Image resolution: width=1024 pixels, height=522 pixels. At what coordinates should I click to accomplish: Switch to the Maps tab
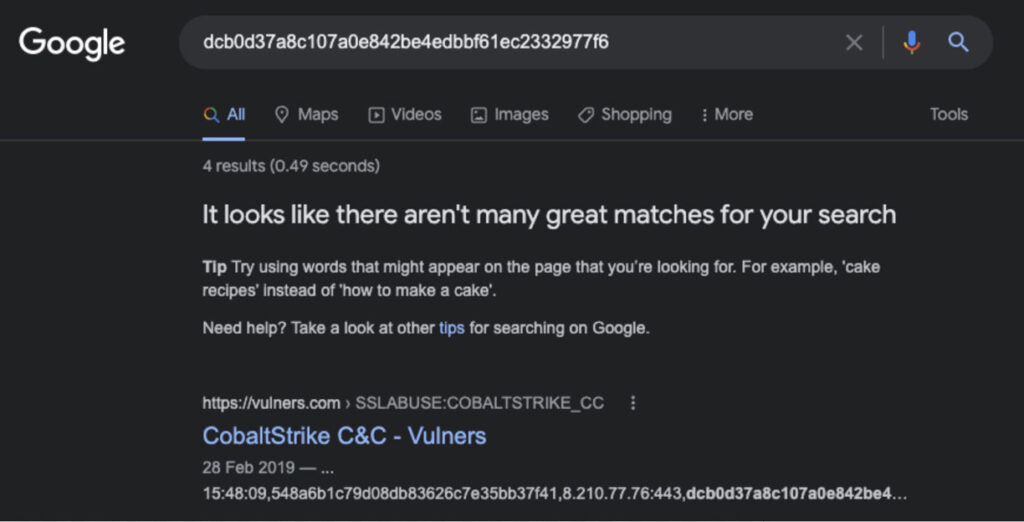(306, 114)
